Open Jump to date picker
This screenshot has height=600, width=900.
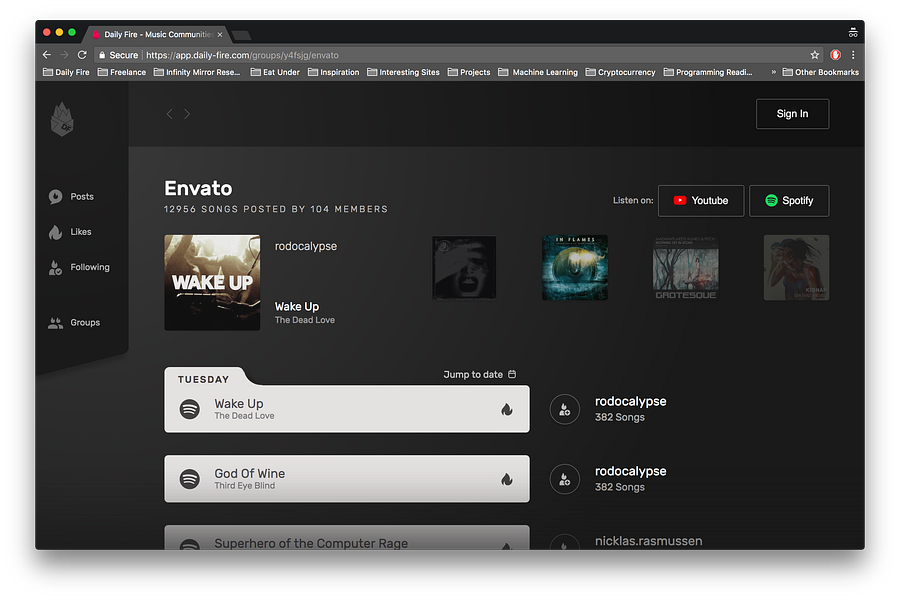(480, 374)
